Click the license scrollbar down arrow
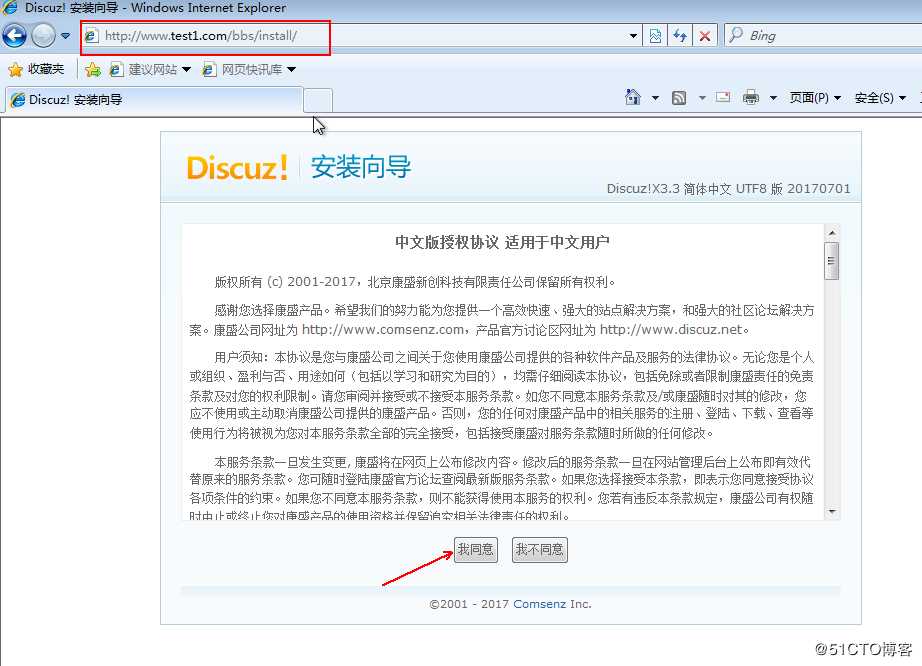 click(831, 511)
